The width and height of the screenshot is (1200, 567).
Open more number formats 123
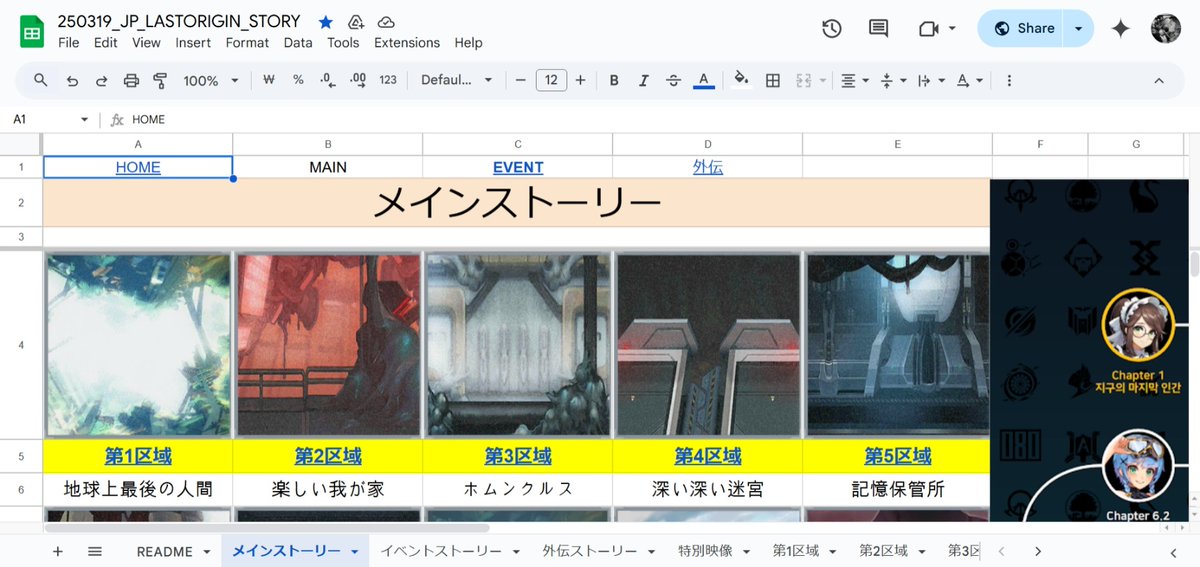coord(388,80)
